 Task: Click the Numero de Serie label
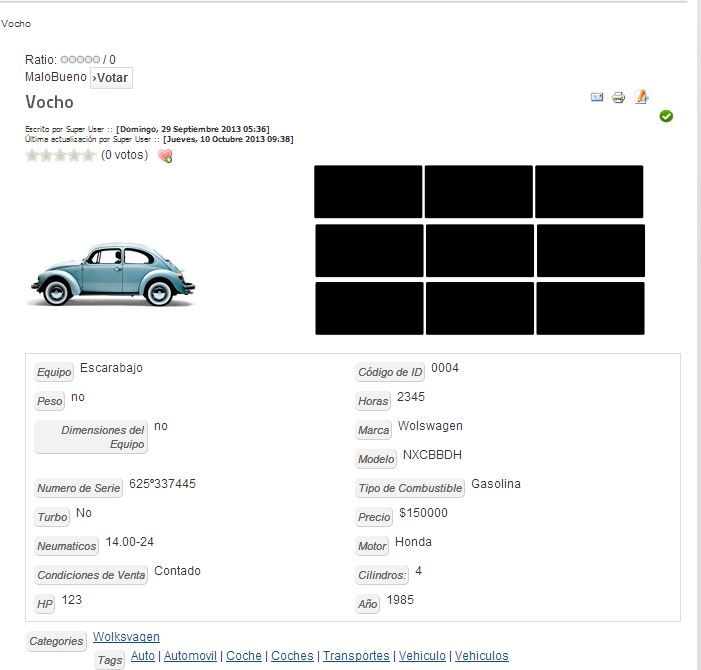pos(79,488)
